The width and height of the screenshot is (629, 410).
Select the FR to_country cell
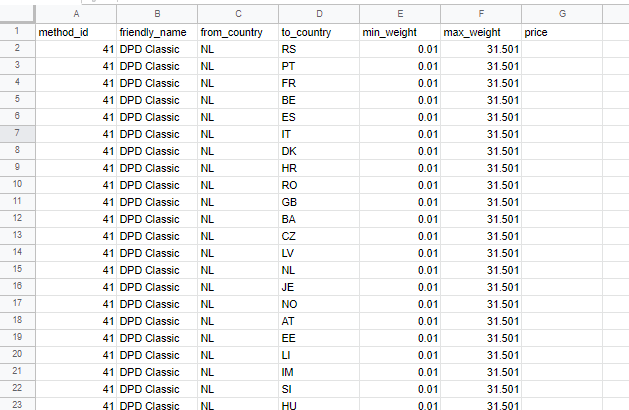click(319, 83)
